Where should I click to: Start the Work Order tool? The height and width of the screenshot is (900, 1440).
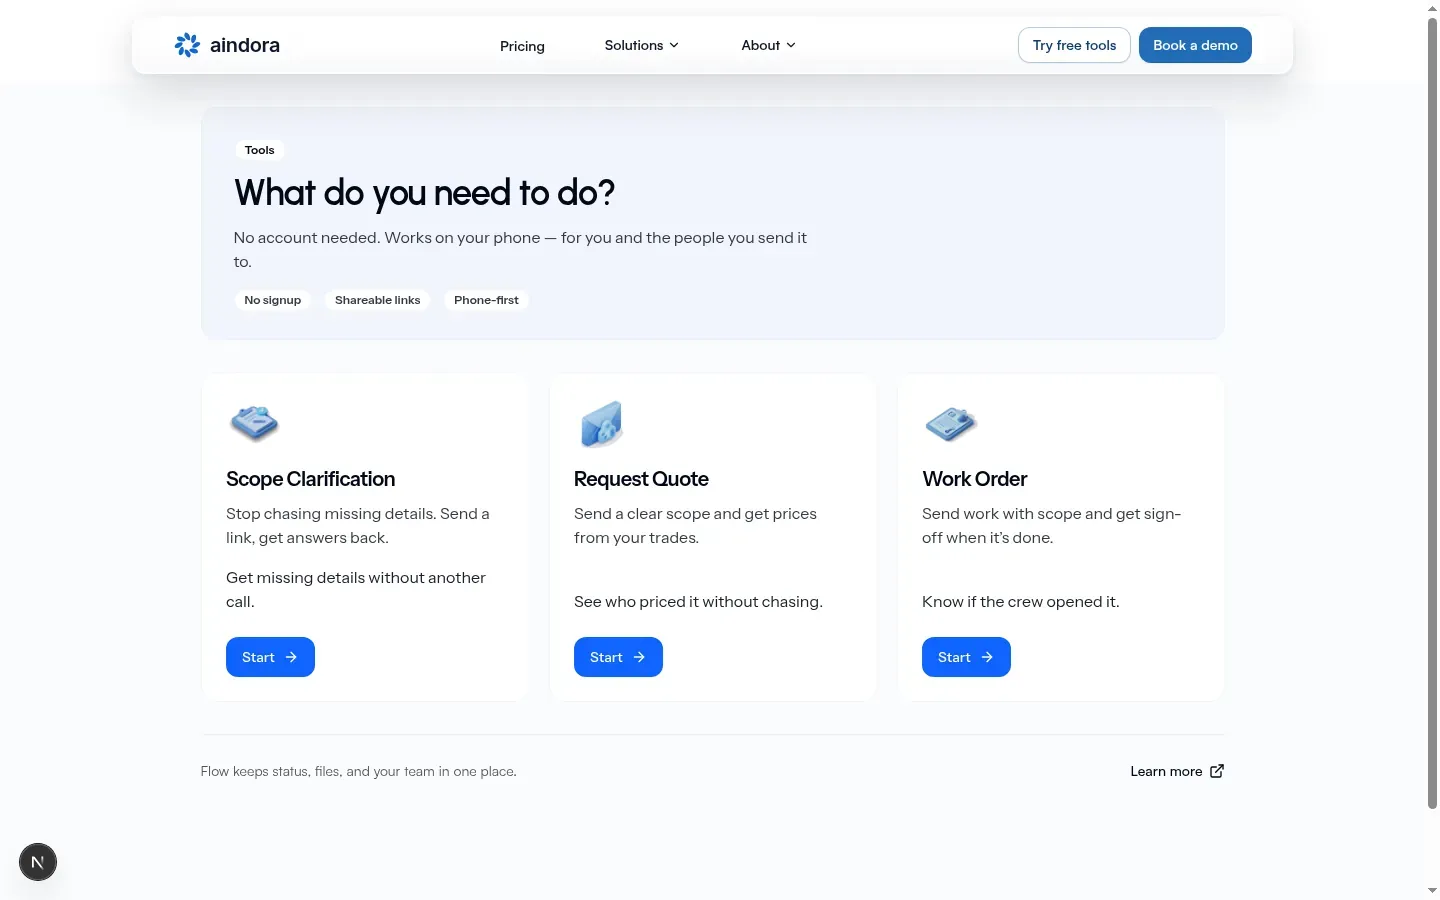click(x=966, y=657)
